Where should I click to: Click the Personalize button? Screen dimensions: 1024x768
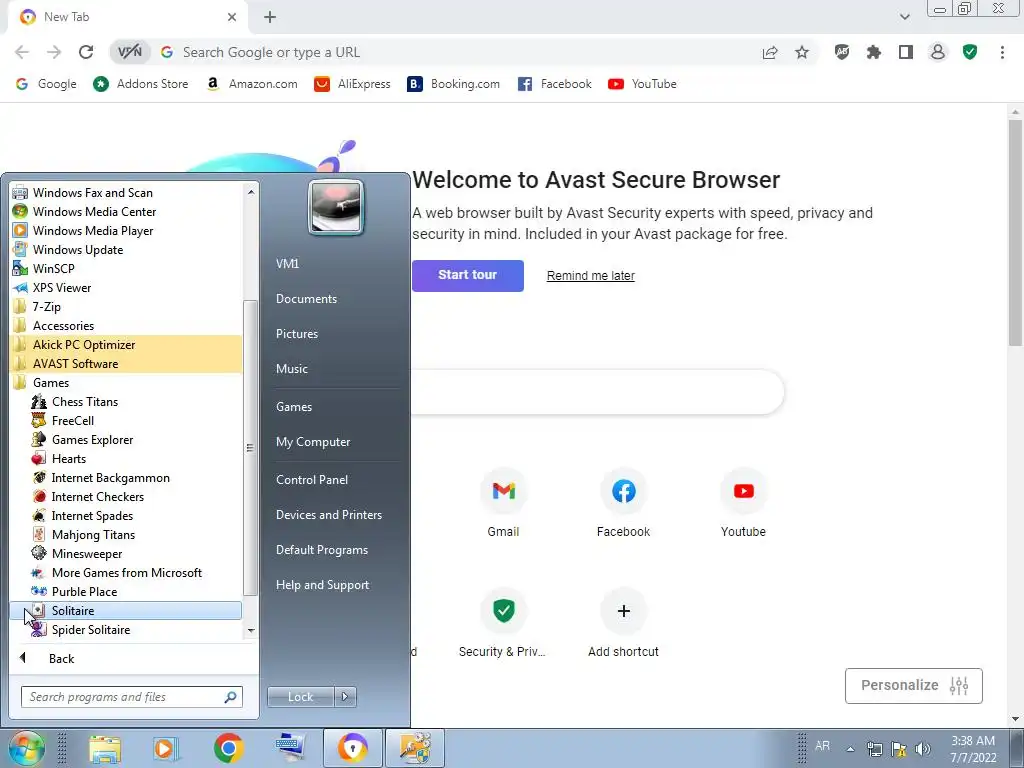click(914, 686)
